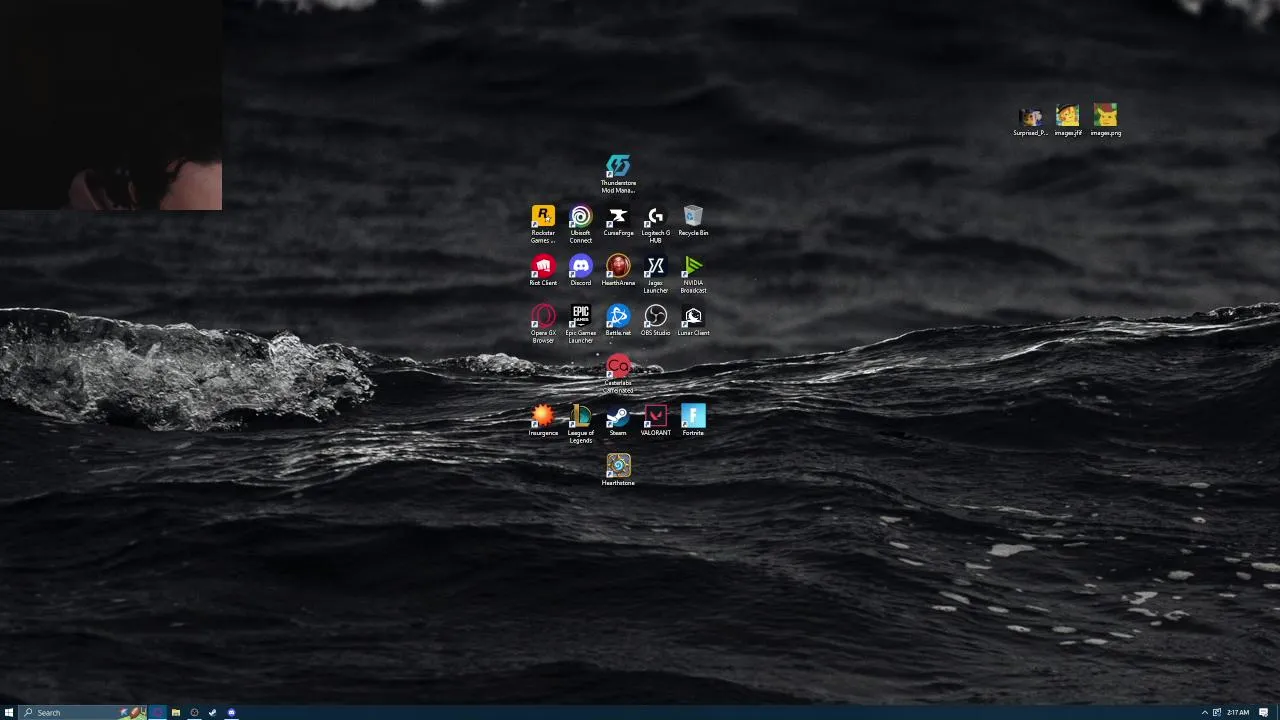Select the Logitech G HUB icon
This screenshot has height=720, width=1280.
pos(655,224)
